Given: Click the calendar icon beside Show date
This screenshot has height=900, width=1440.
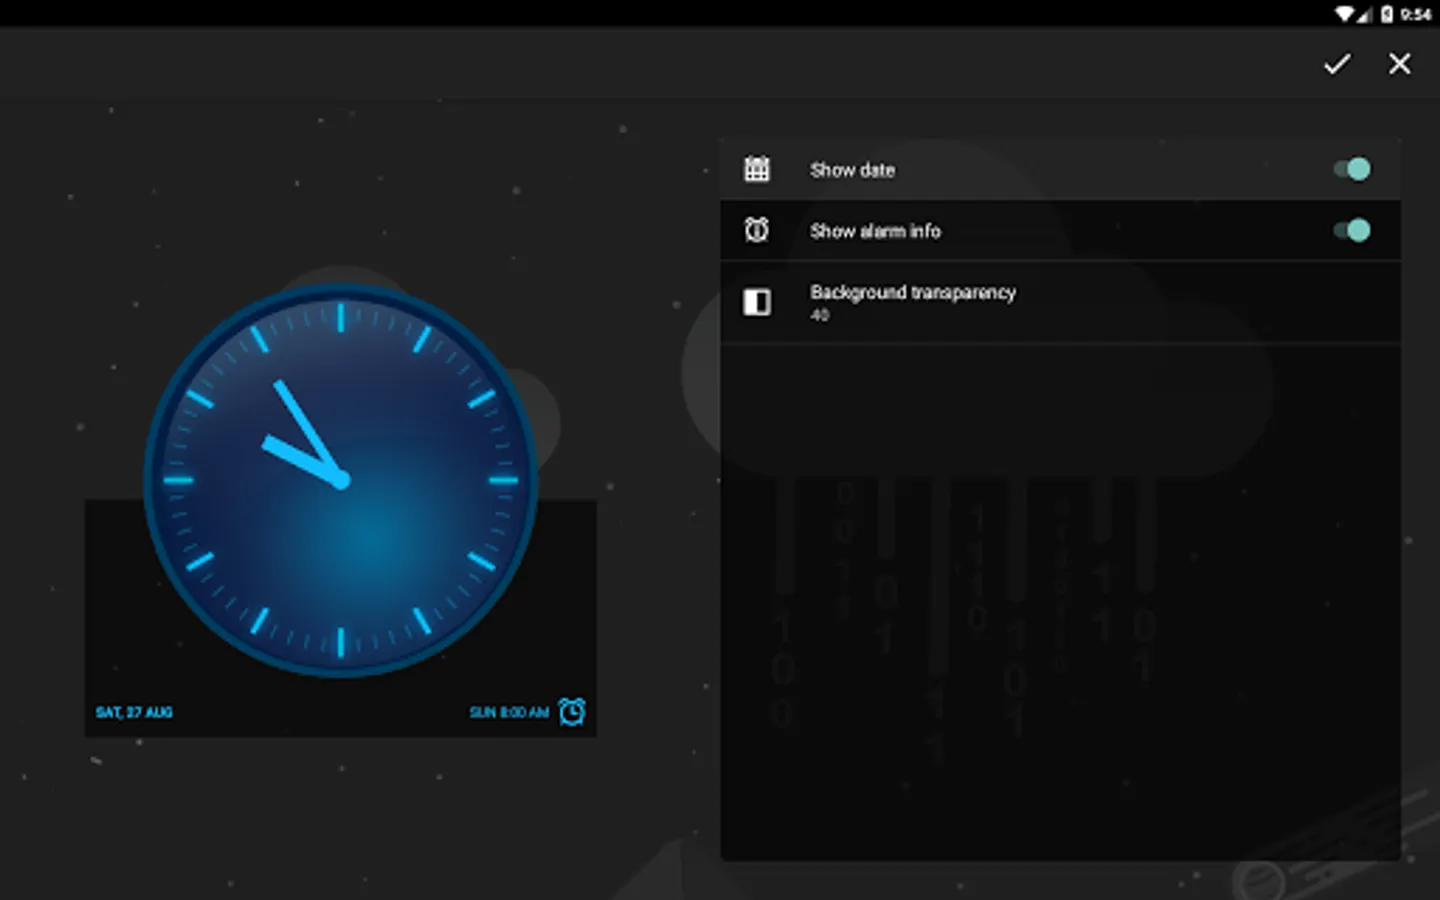Looking at the screenshot, I should tap(757, 169).
